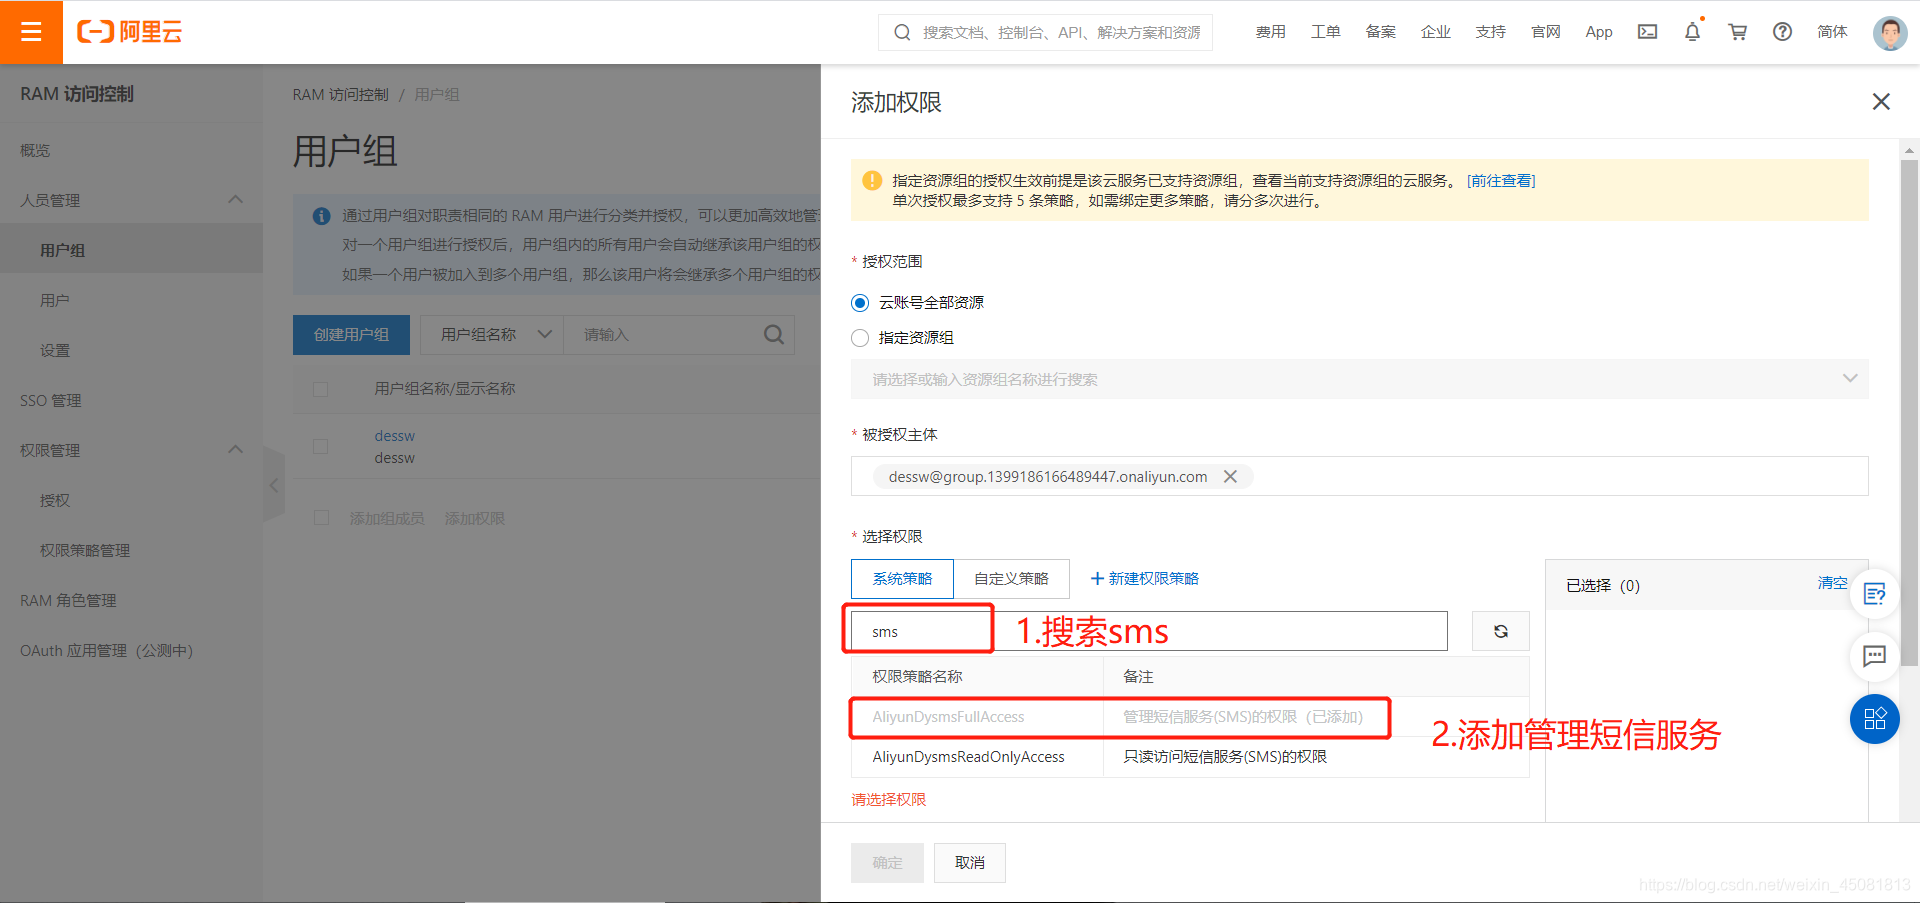Viewport: 1920px width, 903px height.
Task: Open the 工单 top menu
Action: pos(1325,32)
